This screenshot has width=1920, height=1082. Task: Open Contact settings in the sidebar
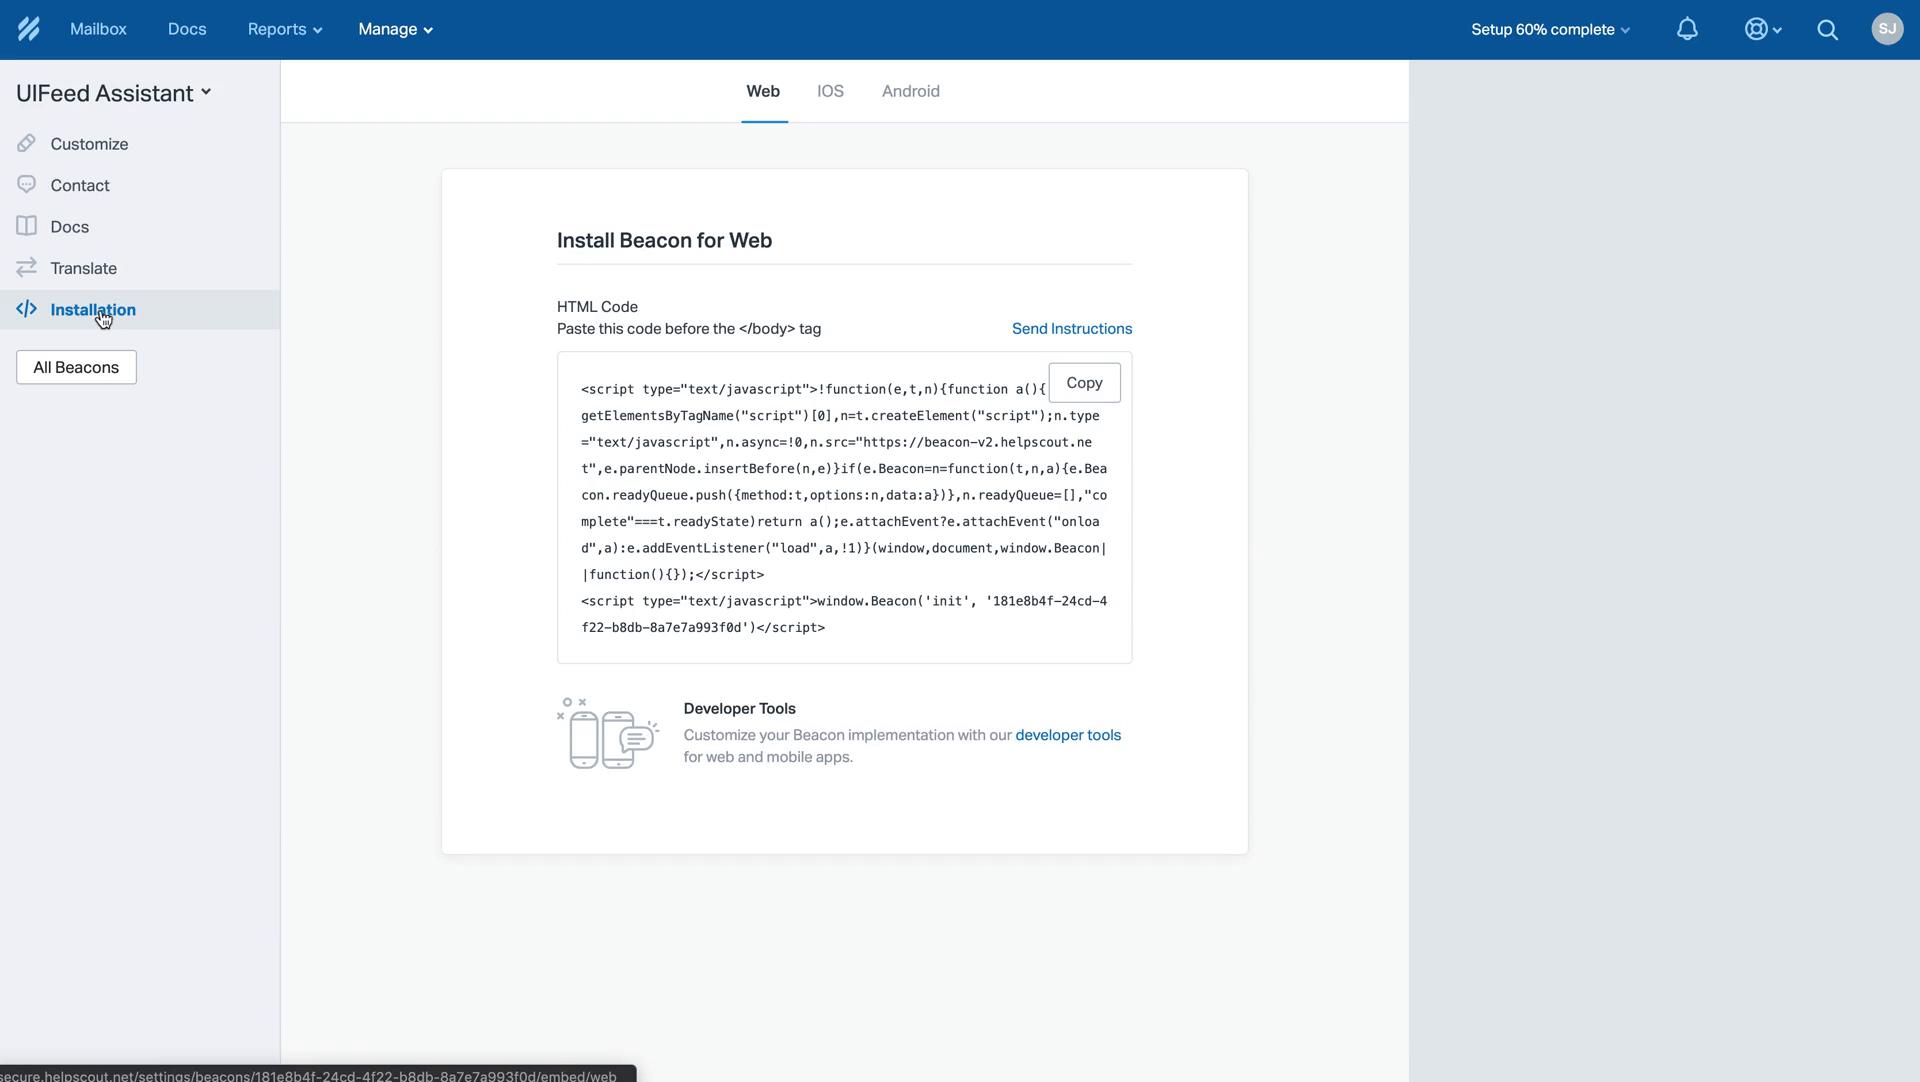click(x=140, y=185)
